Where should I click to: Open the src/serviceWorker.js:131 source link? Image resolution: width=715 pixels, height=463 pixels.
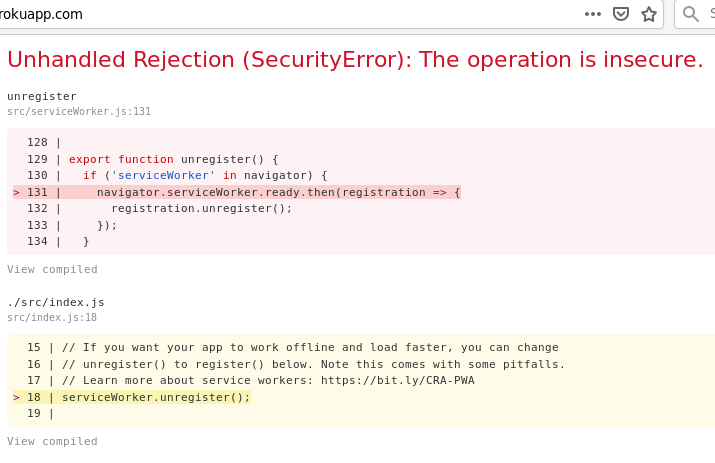(79, 111)
